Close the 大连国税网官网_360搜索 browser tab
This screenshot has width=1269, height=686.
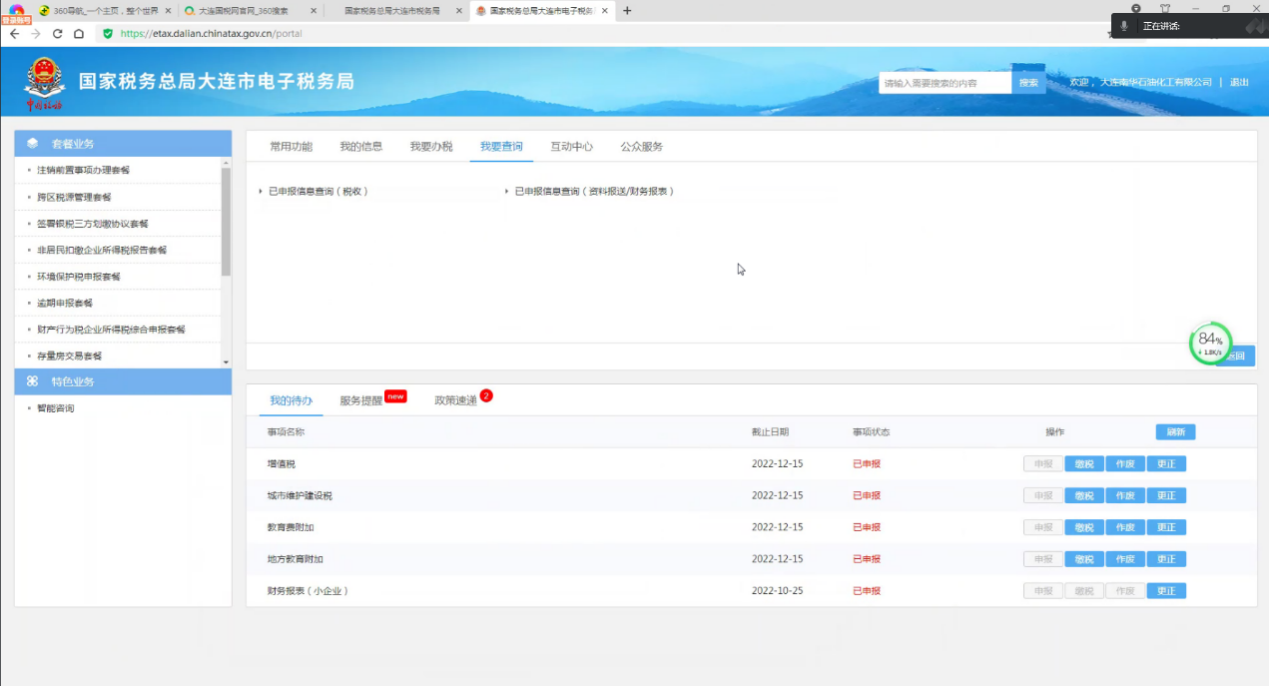(314, 11)
